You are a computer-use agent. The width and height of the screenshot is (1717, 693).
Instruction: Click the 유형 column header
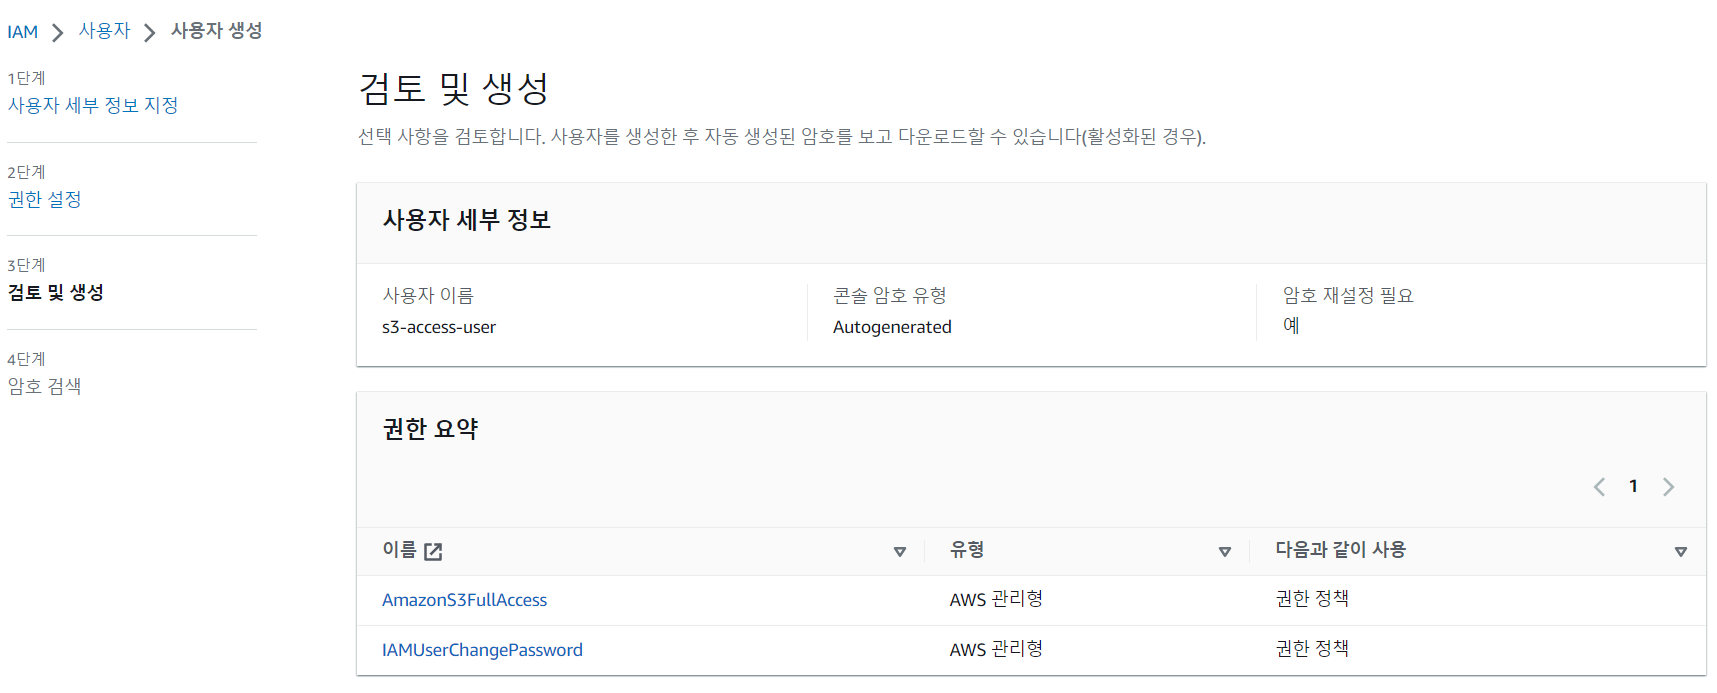(967, 550)
